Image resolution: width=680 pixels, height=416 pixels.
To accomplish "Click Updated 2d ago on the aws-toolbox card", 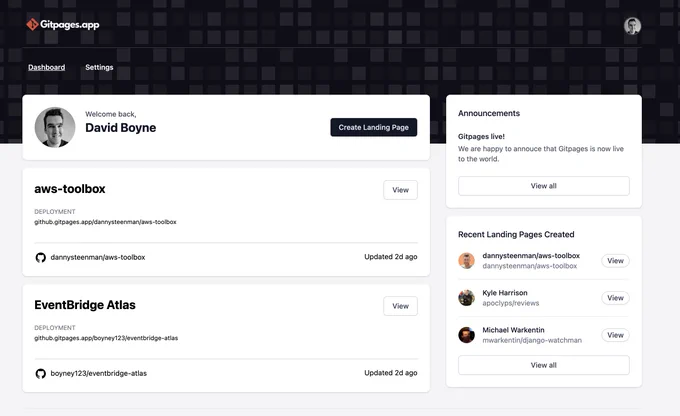I will 391,257.
